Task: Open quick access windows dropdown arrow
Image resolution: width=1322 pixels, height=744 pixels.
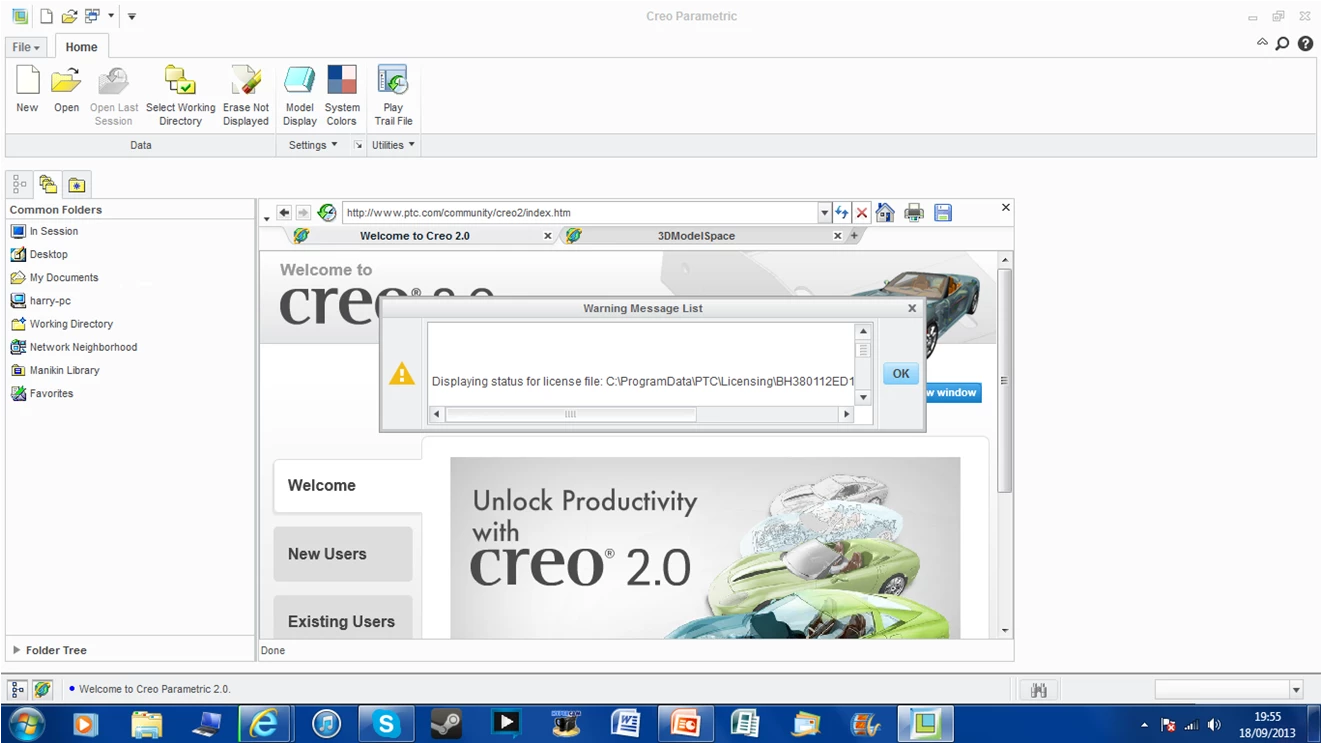Action: tap(111, 17)
